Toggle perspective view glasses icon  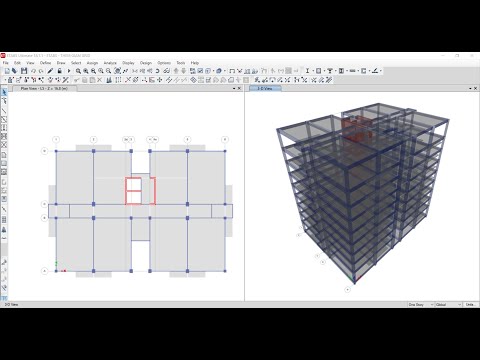tap(166, 71)
